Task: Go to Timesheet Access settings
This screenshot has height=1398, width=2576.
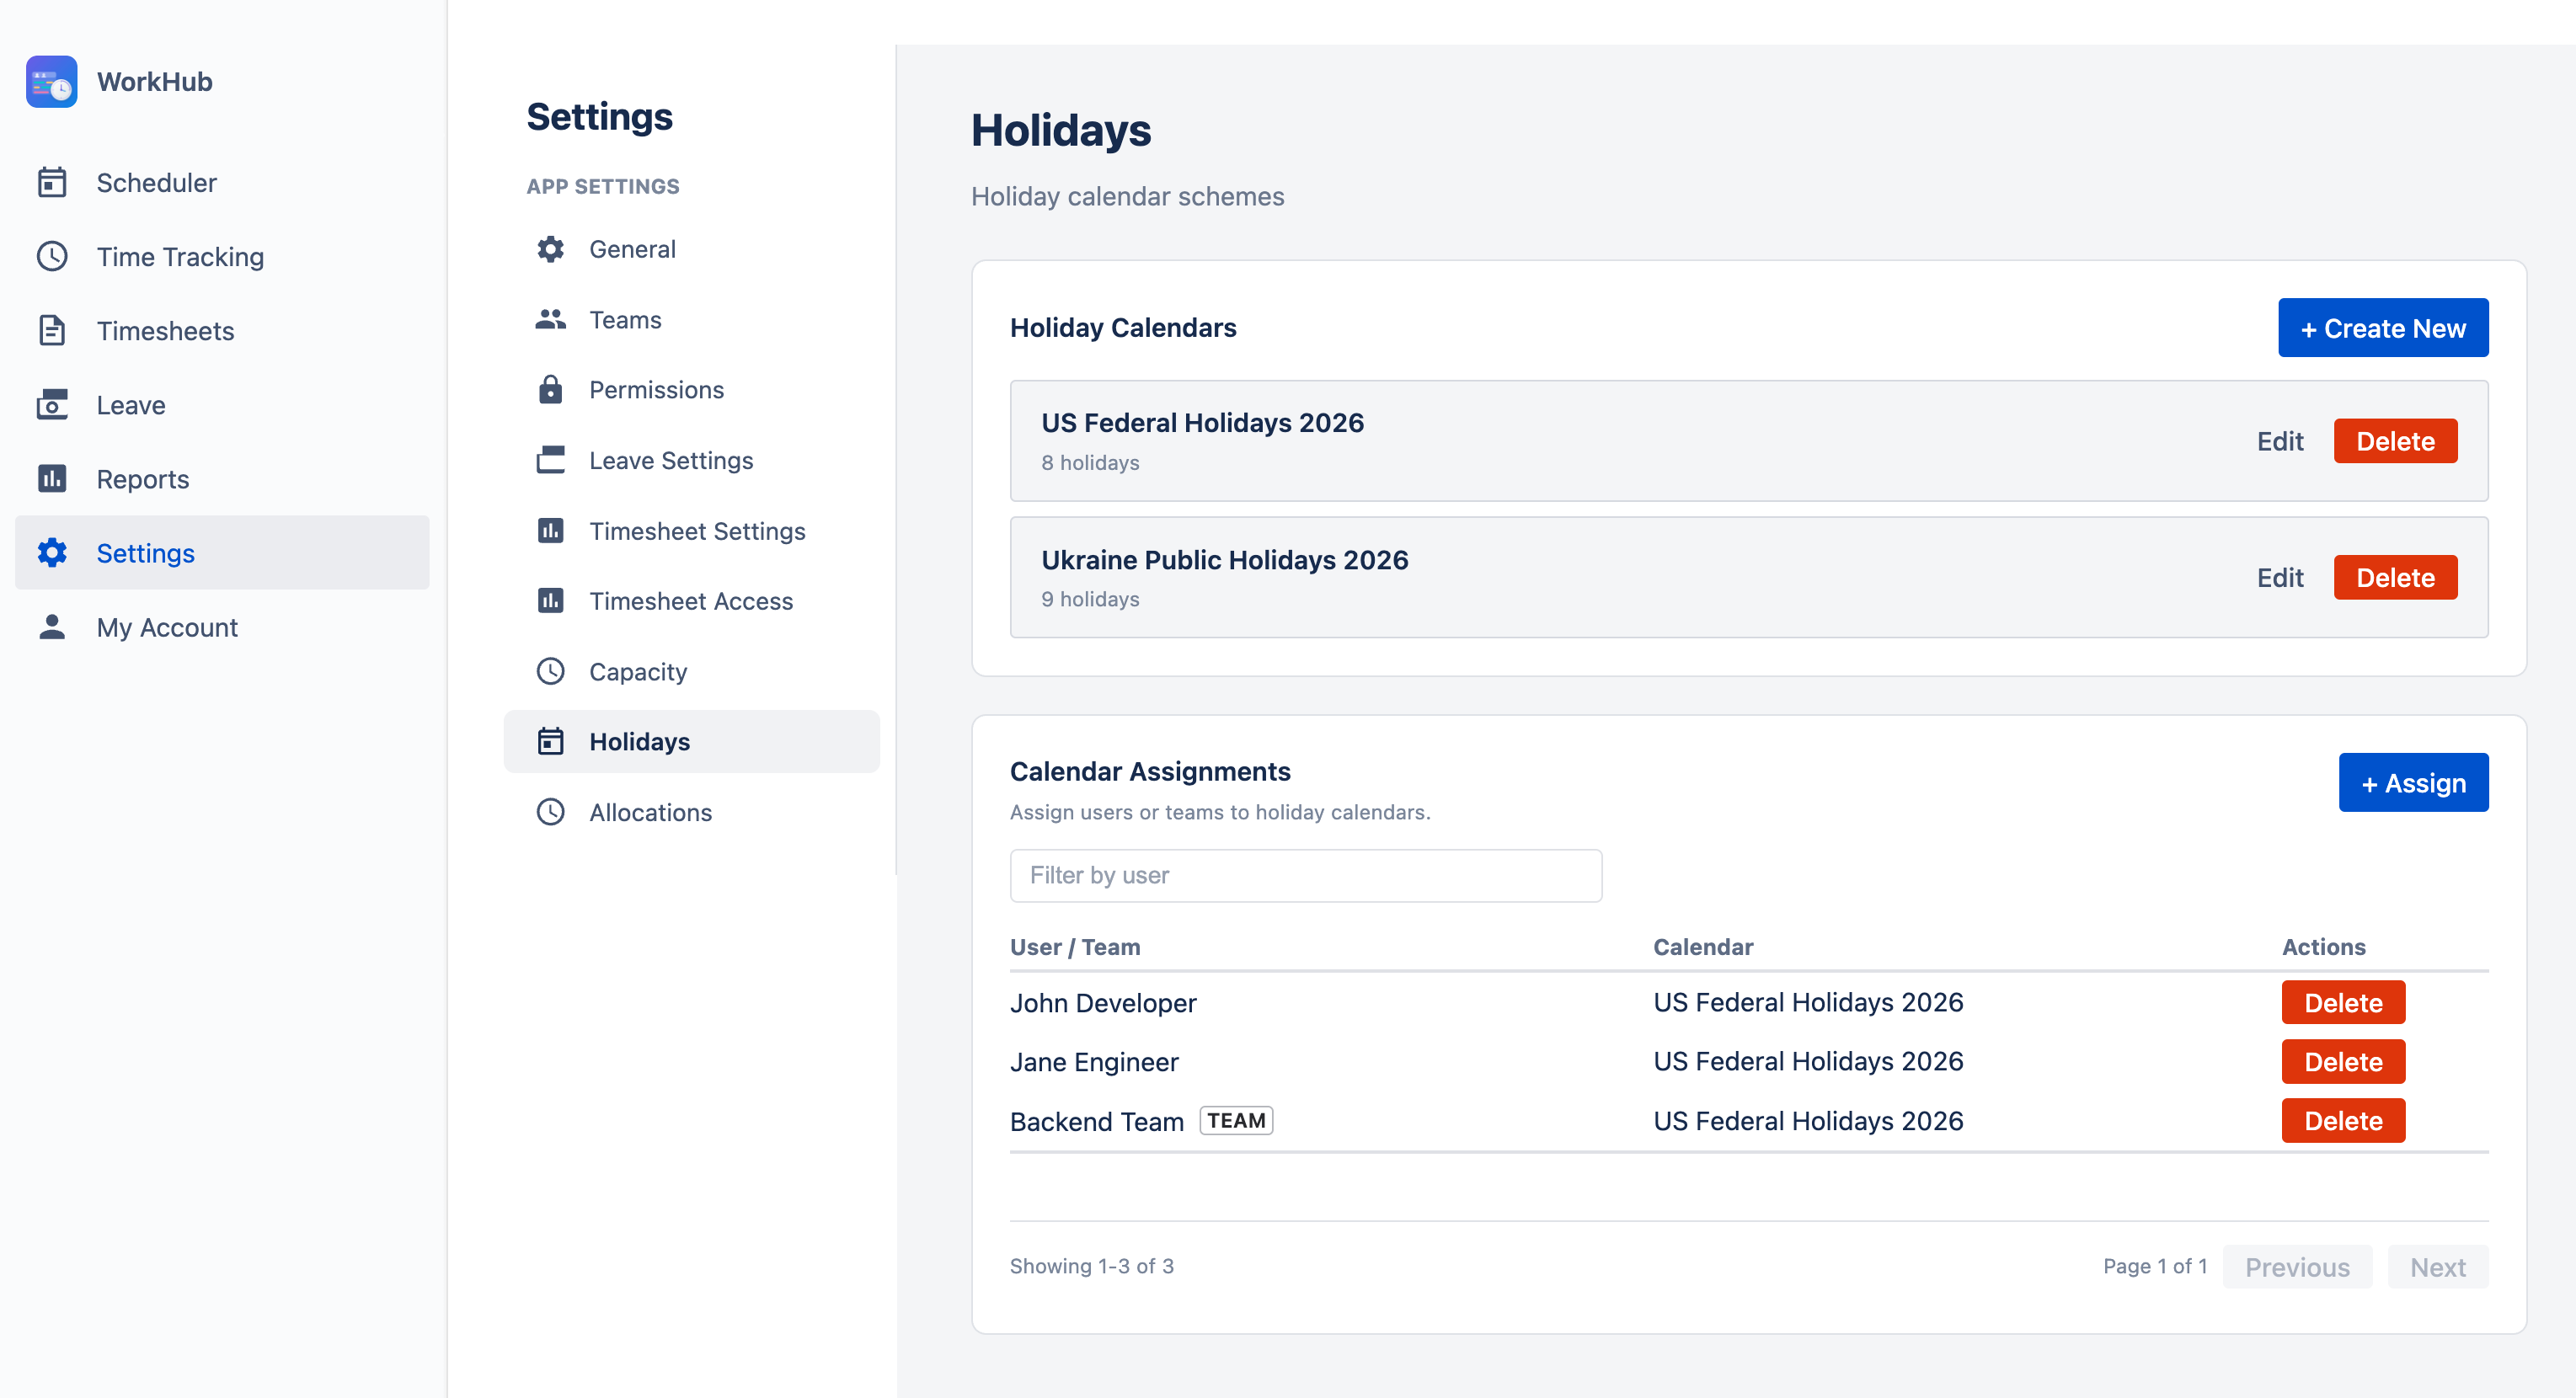Action: click(x=690, y=601)
